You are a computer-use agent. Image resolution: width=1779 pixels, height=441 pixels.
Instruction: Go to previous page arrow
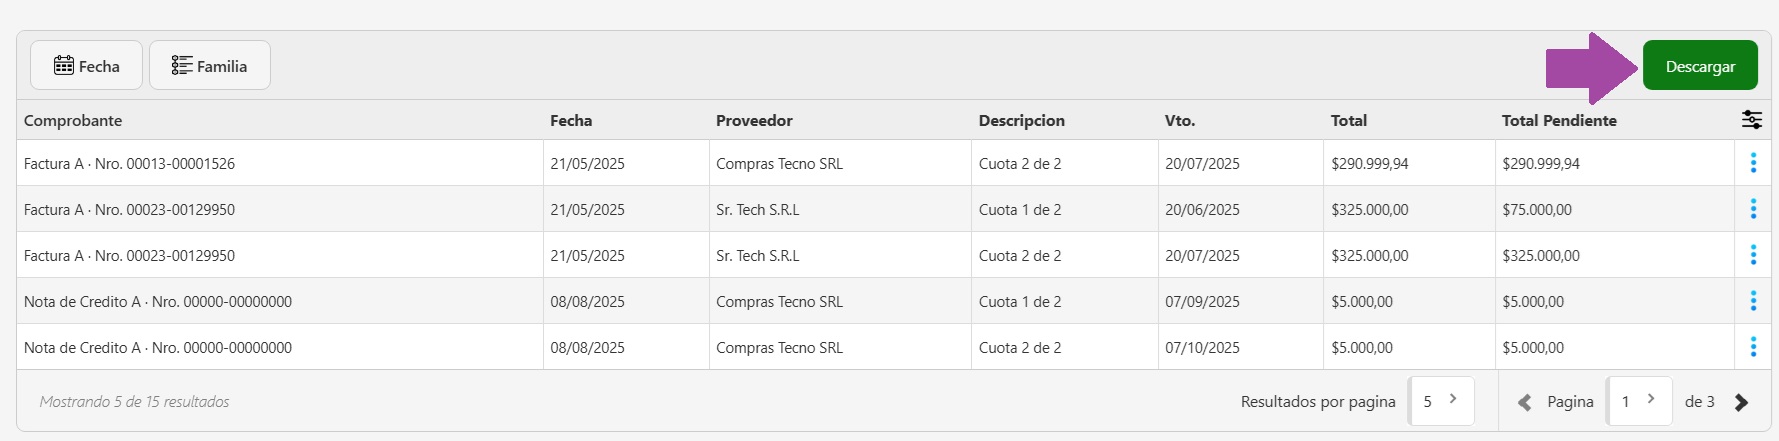1525,402
